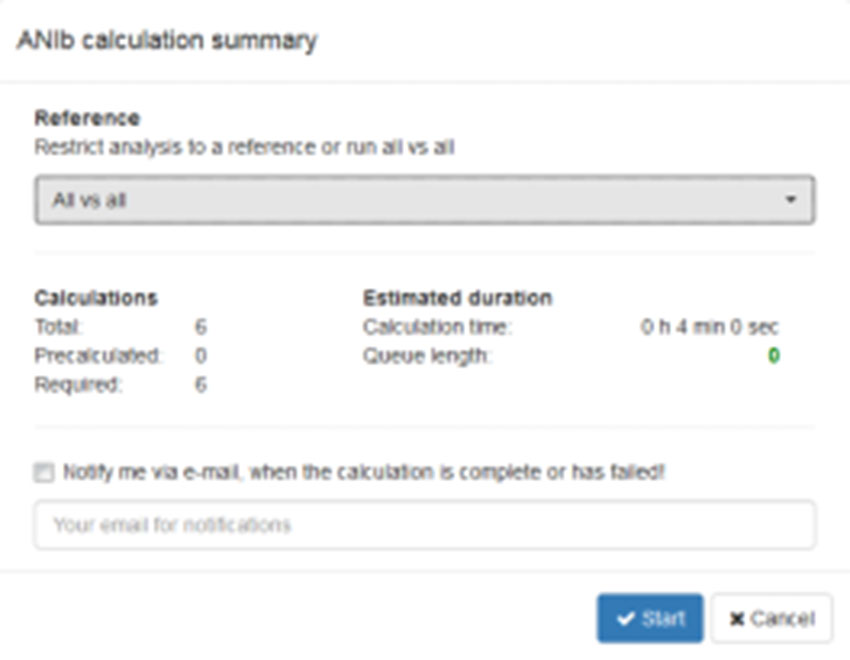Click the 'Restrict analysis to a reference' description

(x=244, y=147)
